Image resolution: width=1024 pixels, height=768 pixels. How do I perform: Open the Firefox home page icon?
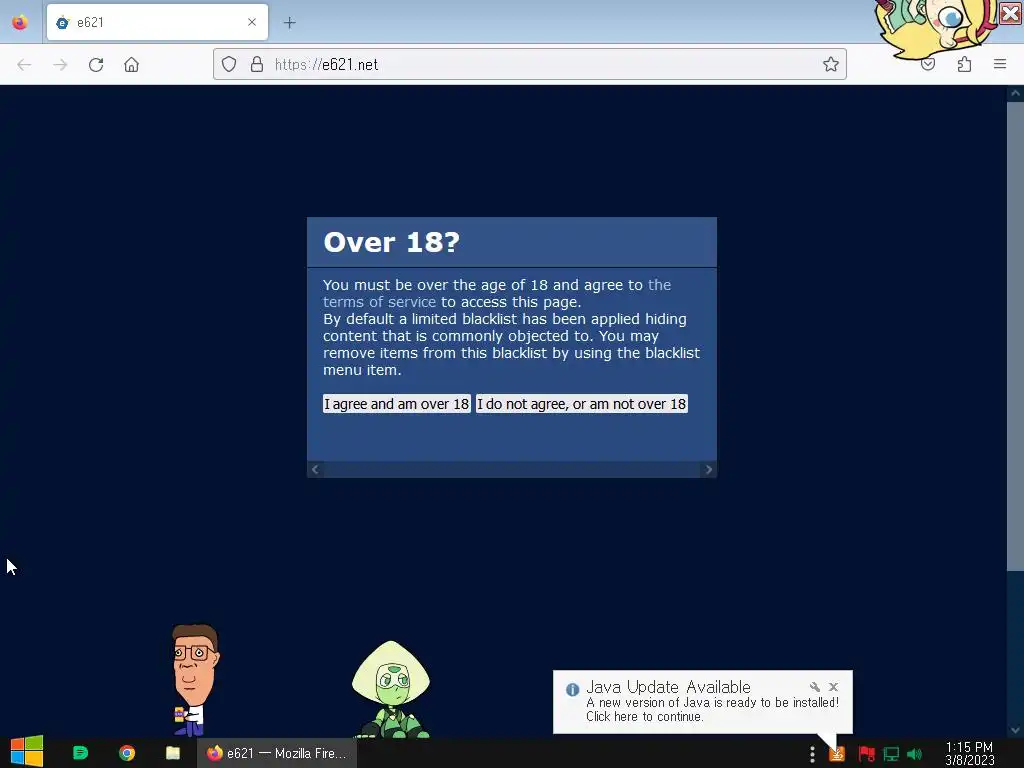point(131,65)
